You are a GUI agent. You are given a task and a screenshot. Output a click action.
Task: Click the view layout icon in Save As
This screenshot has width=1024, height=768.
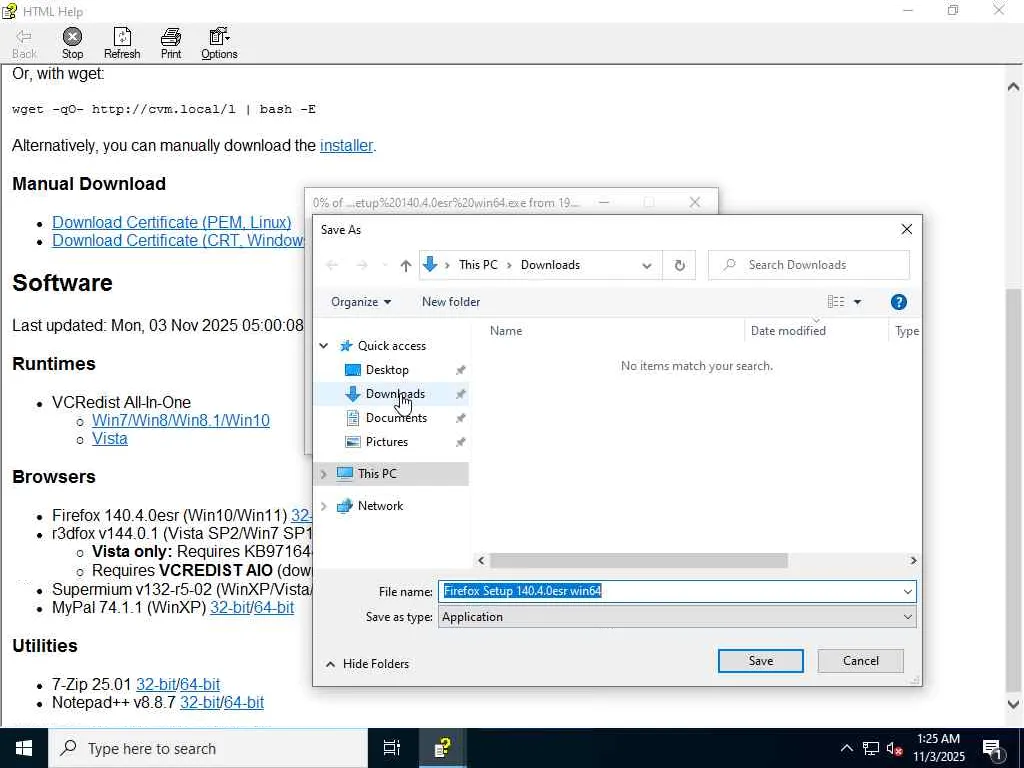(x=836, y=302)
